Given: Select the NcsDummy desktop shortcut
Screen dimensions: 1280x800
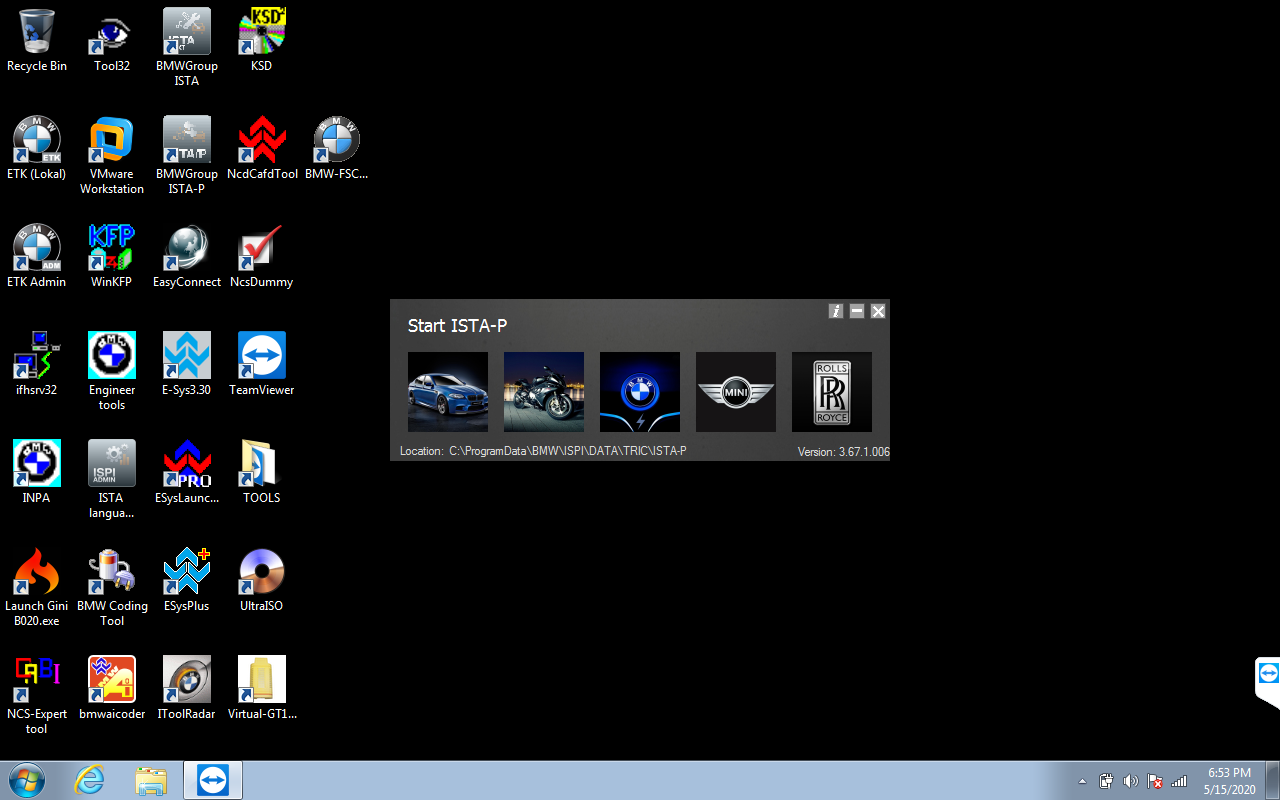Looking at the screenshot, I should click(x=262, y=256).
